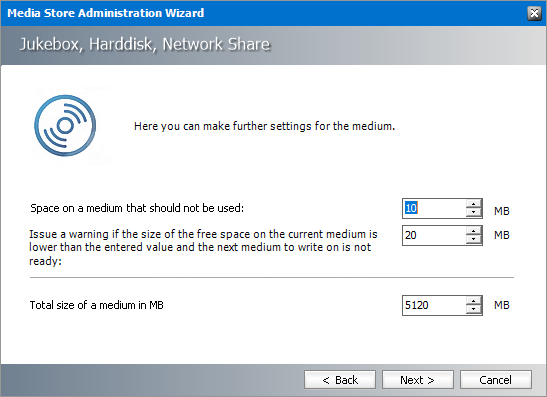The height and width of the screenshot is (397, 547).
Task: Click the 'Total size of a medium in MB' label
Action: 97,305
